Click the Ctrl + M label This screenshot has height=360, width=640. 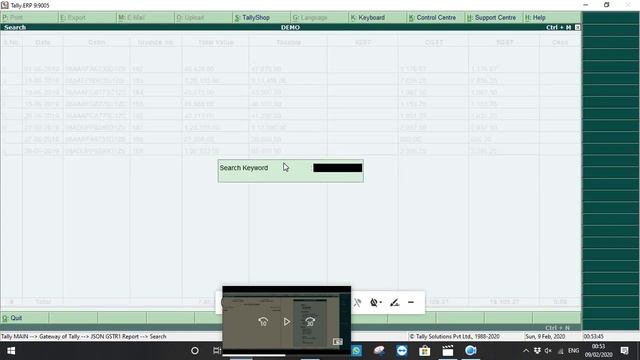[x=558, y=27]
